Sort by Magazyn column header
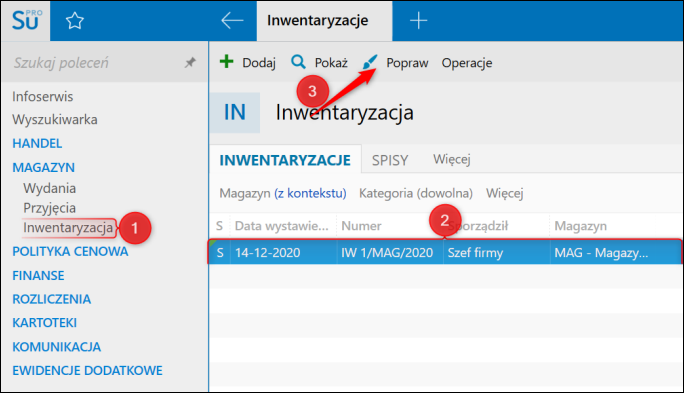This screenshot has width=684, height=393. [x=616, y=226]
